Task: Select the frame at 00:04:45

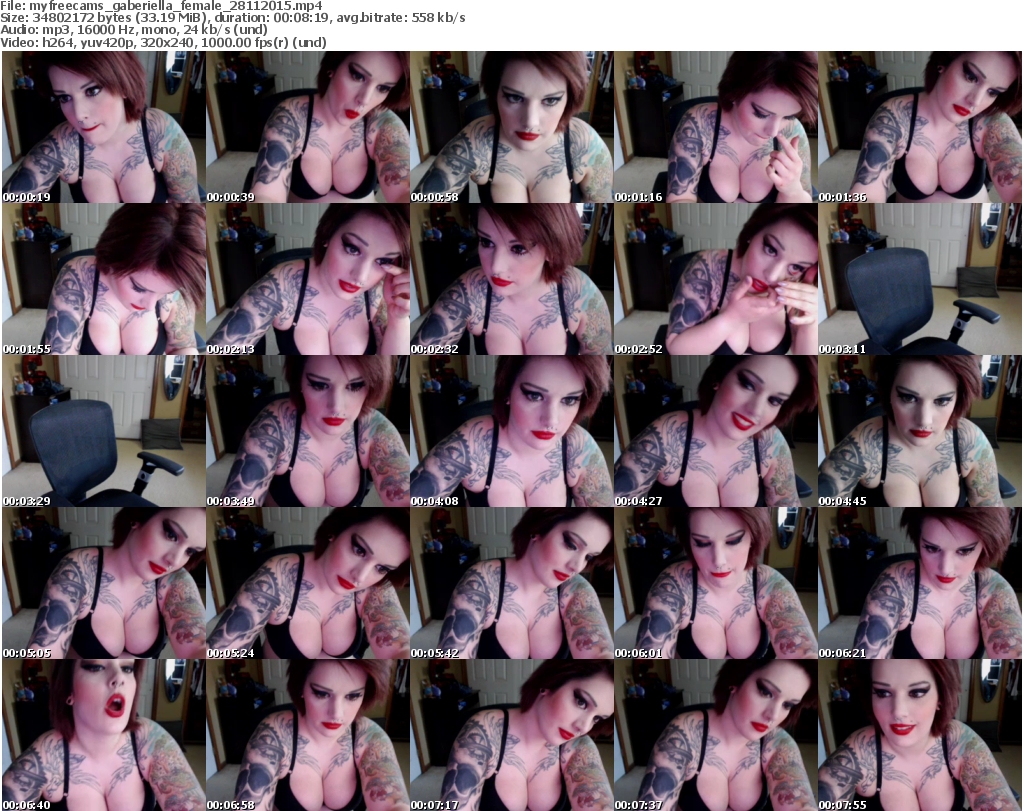Action: (x=920, y=432)
